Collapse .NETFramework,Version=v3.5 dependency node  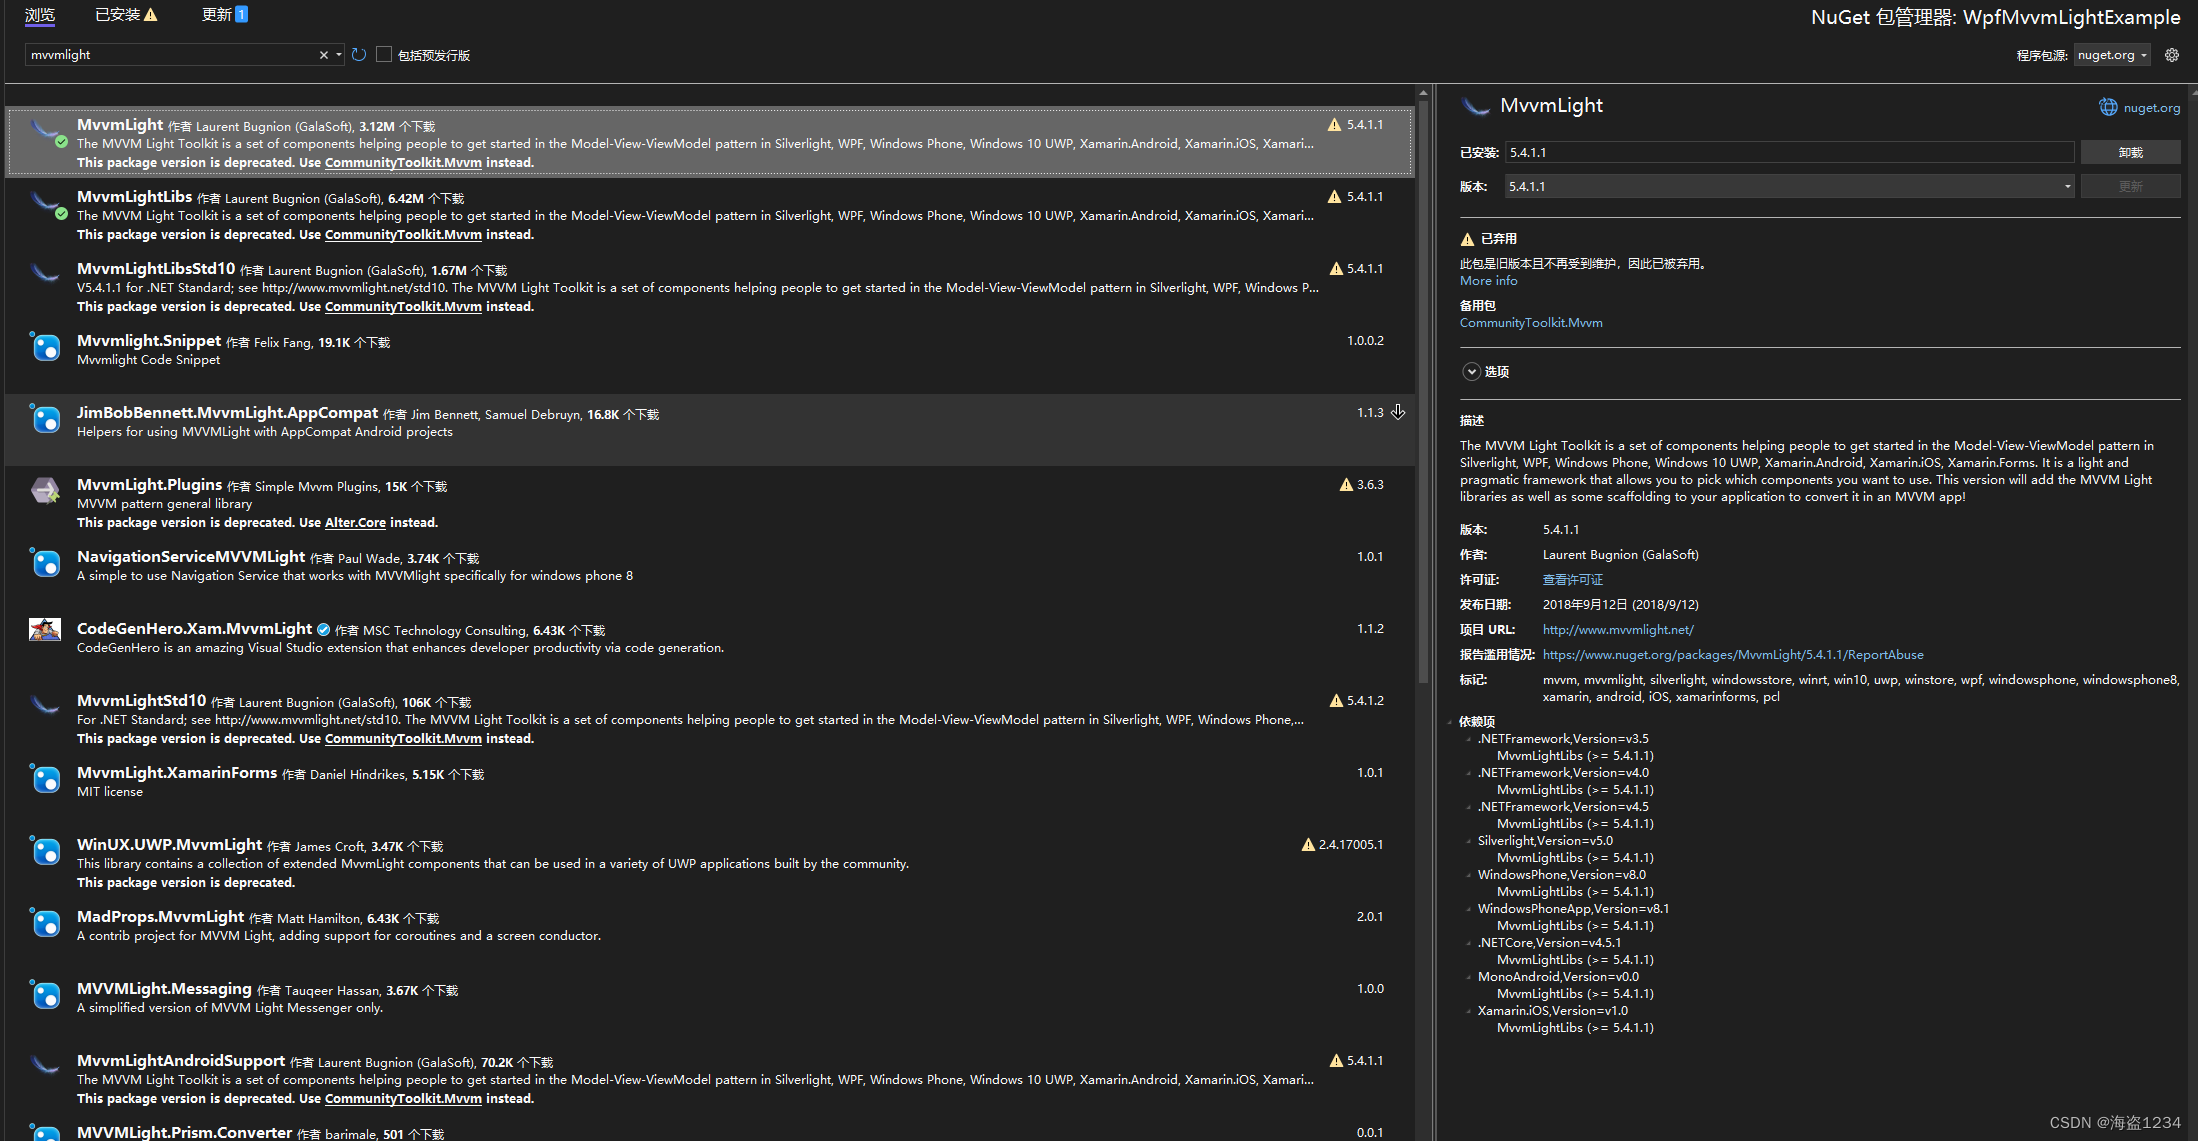tap(1469, 739)
